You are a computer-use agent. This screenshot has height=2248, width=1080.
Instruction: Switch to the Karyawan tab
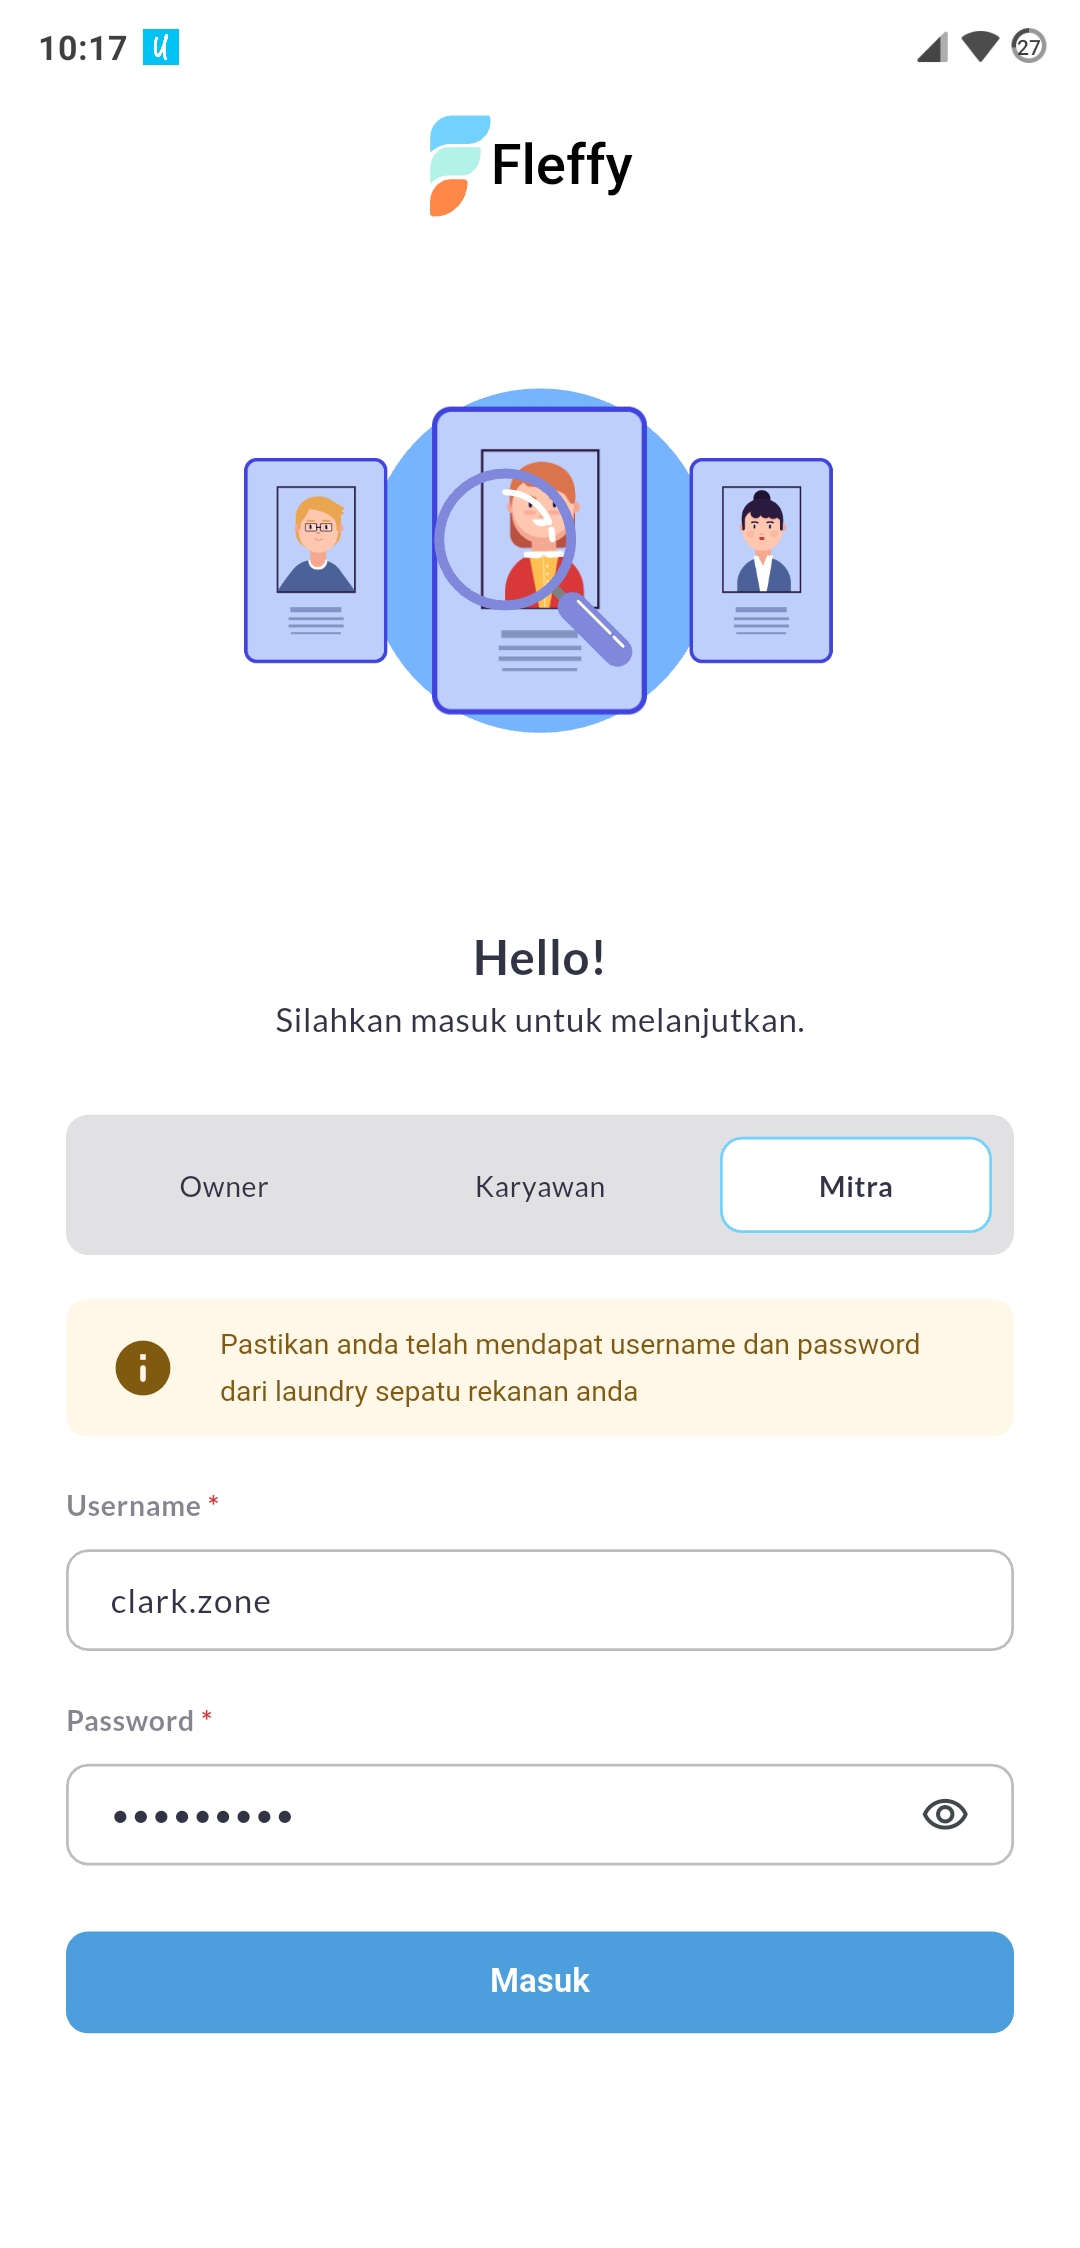539,1185
